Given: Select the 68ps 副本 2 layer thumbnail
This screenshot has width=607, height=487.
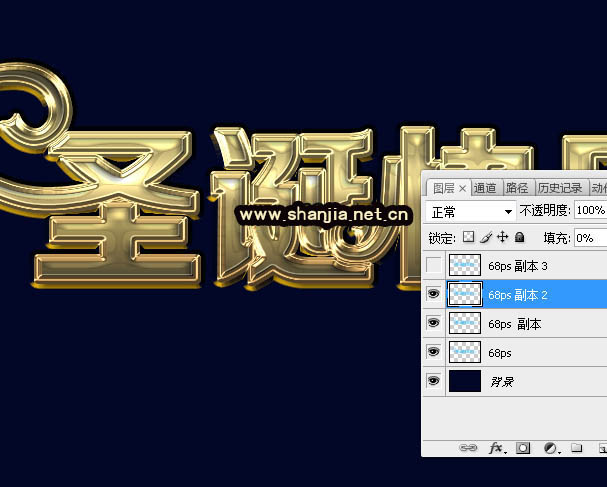Looking at the screenshot, I should 465,294.
